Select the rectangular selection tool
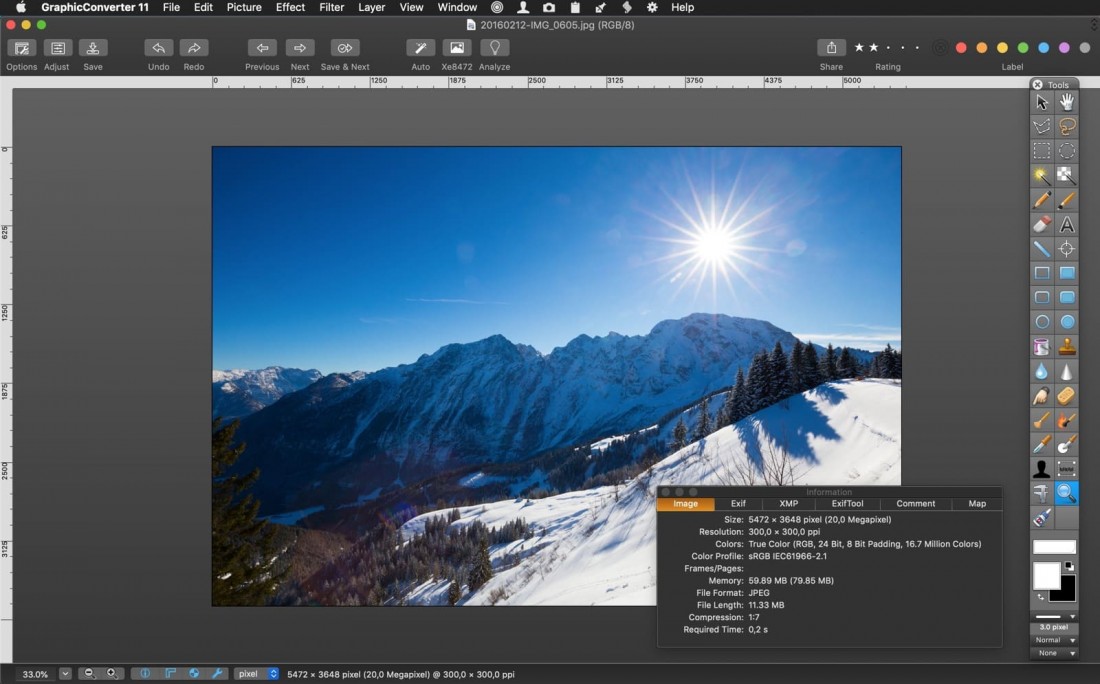This screenshot has height=684, width=1100. pyautogui.click(x=1041, y=151)
